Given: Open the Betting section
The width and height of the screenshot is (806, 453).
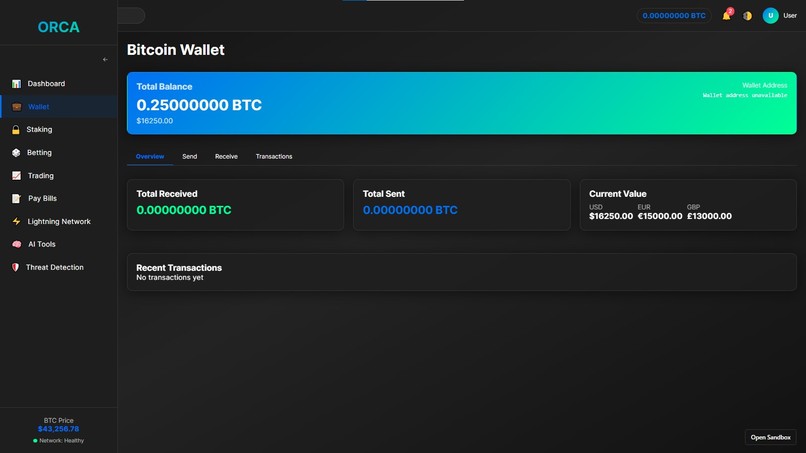Looking at the screenshot, I should (59, 153).
